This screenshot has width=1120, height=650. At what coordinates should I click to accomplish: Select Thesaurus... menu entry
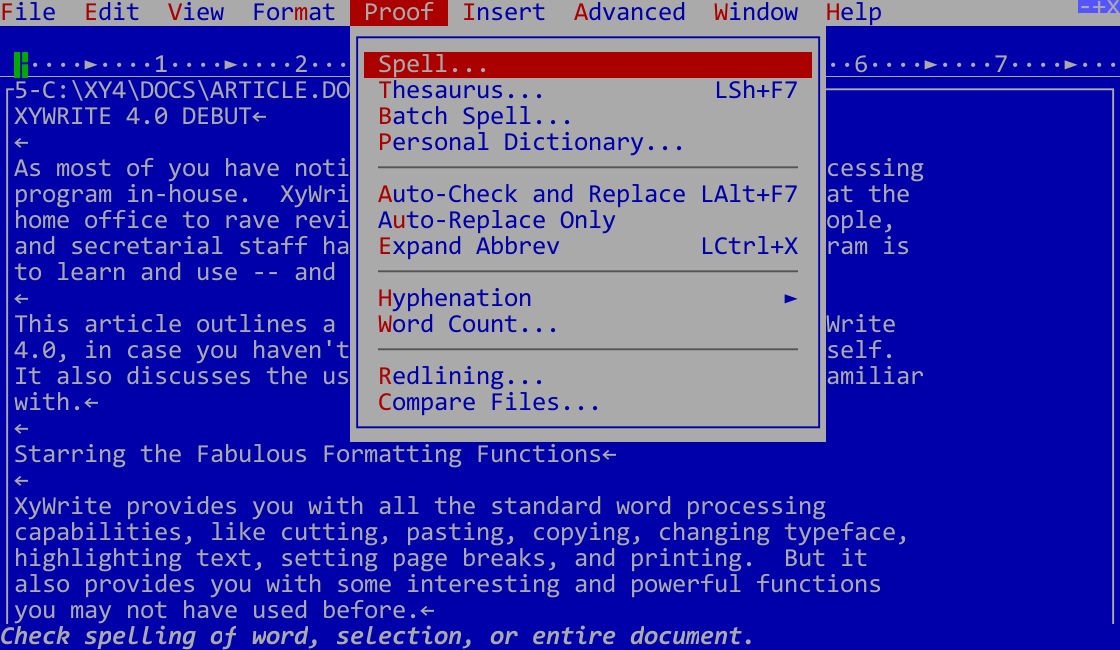click(588, 90)
